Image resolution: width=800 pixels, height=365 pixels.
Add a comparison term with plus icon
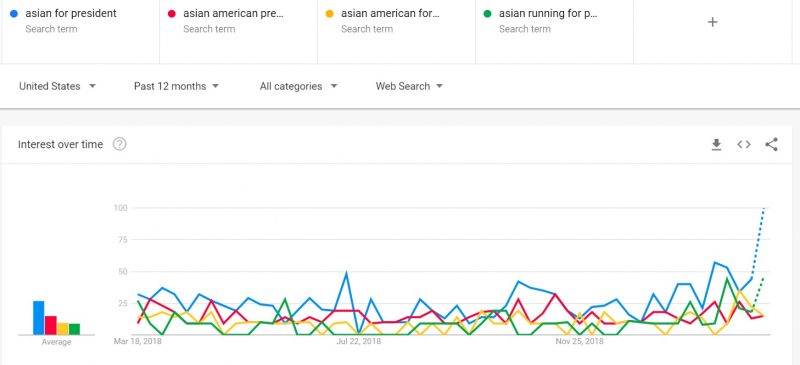[713, 22]
